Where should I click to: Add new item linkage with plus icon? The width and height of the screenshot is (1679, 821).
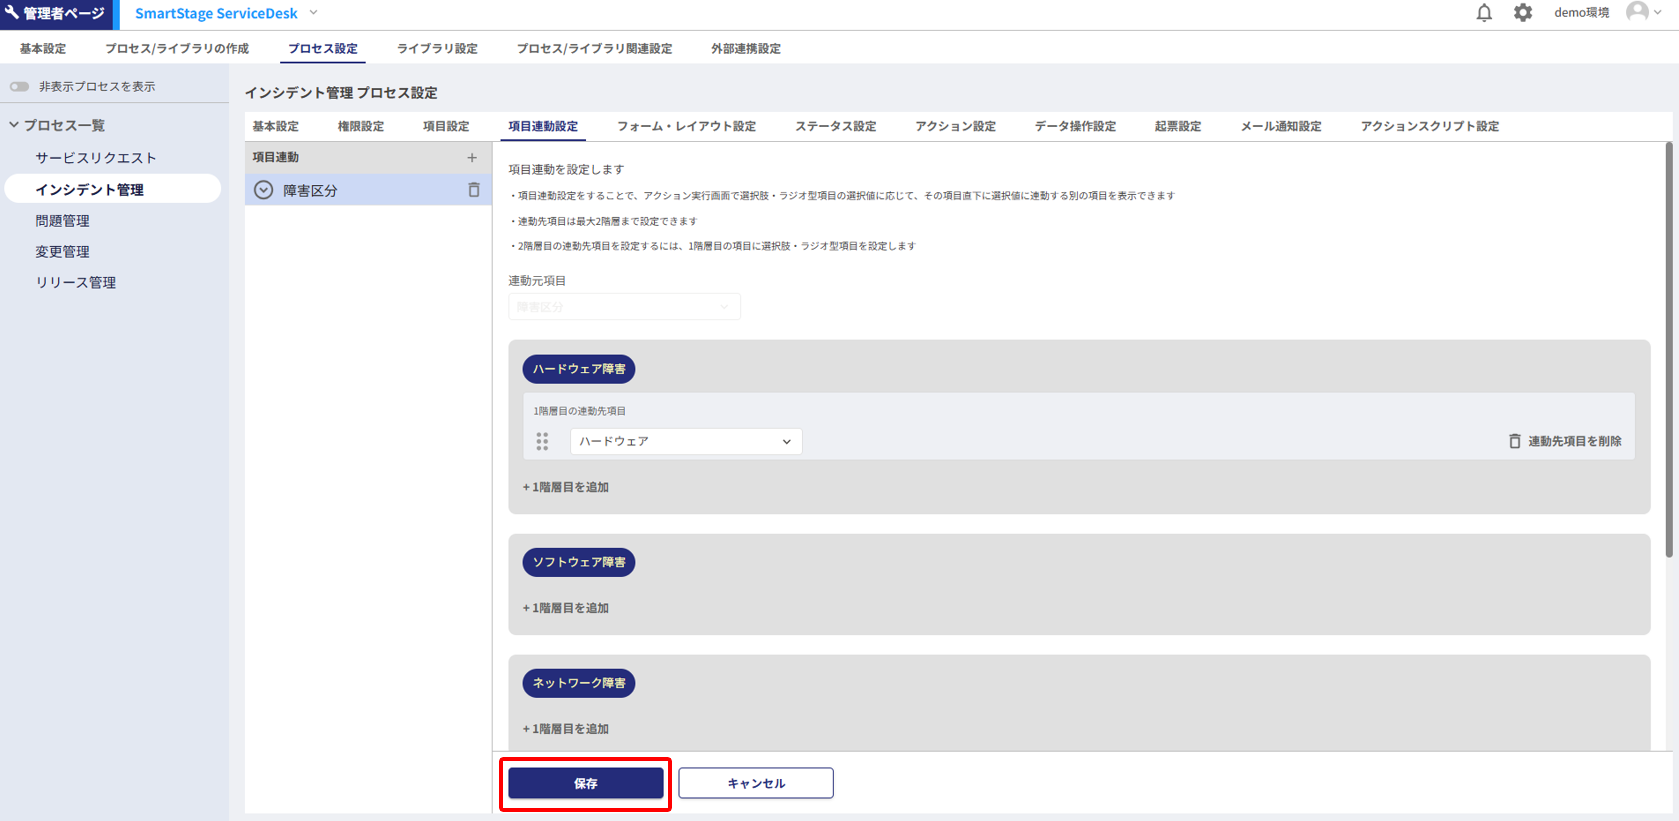(x=472, y=157)
